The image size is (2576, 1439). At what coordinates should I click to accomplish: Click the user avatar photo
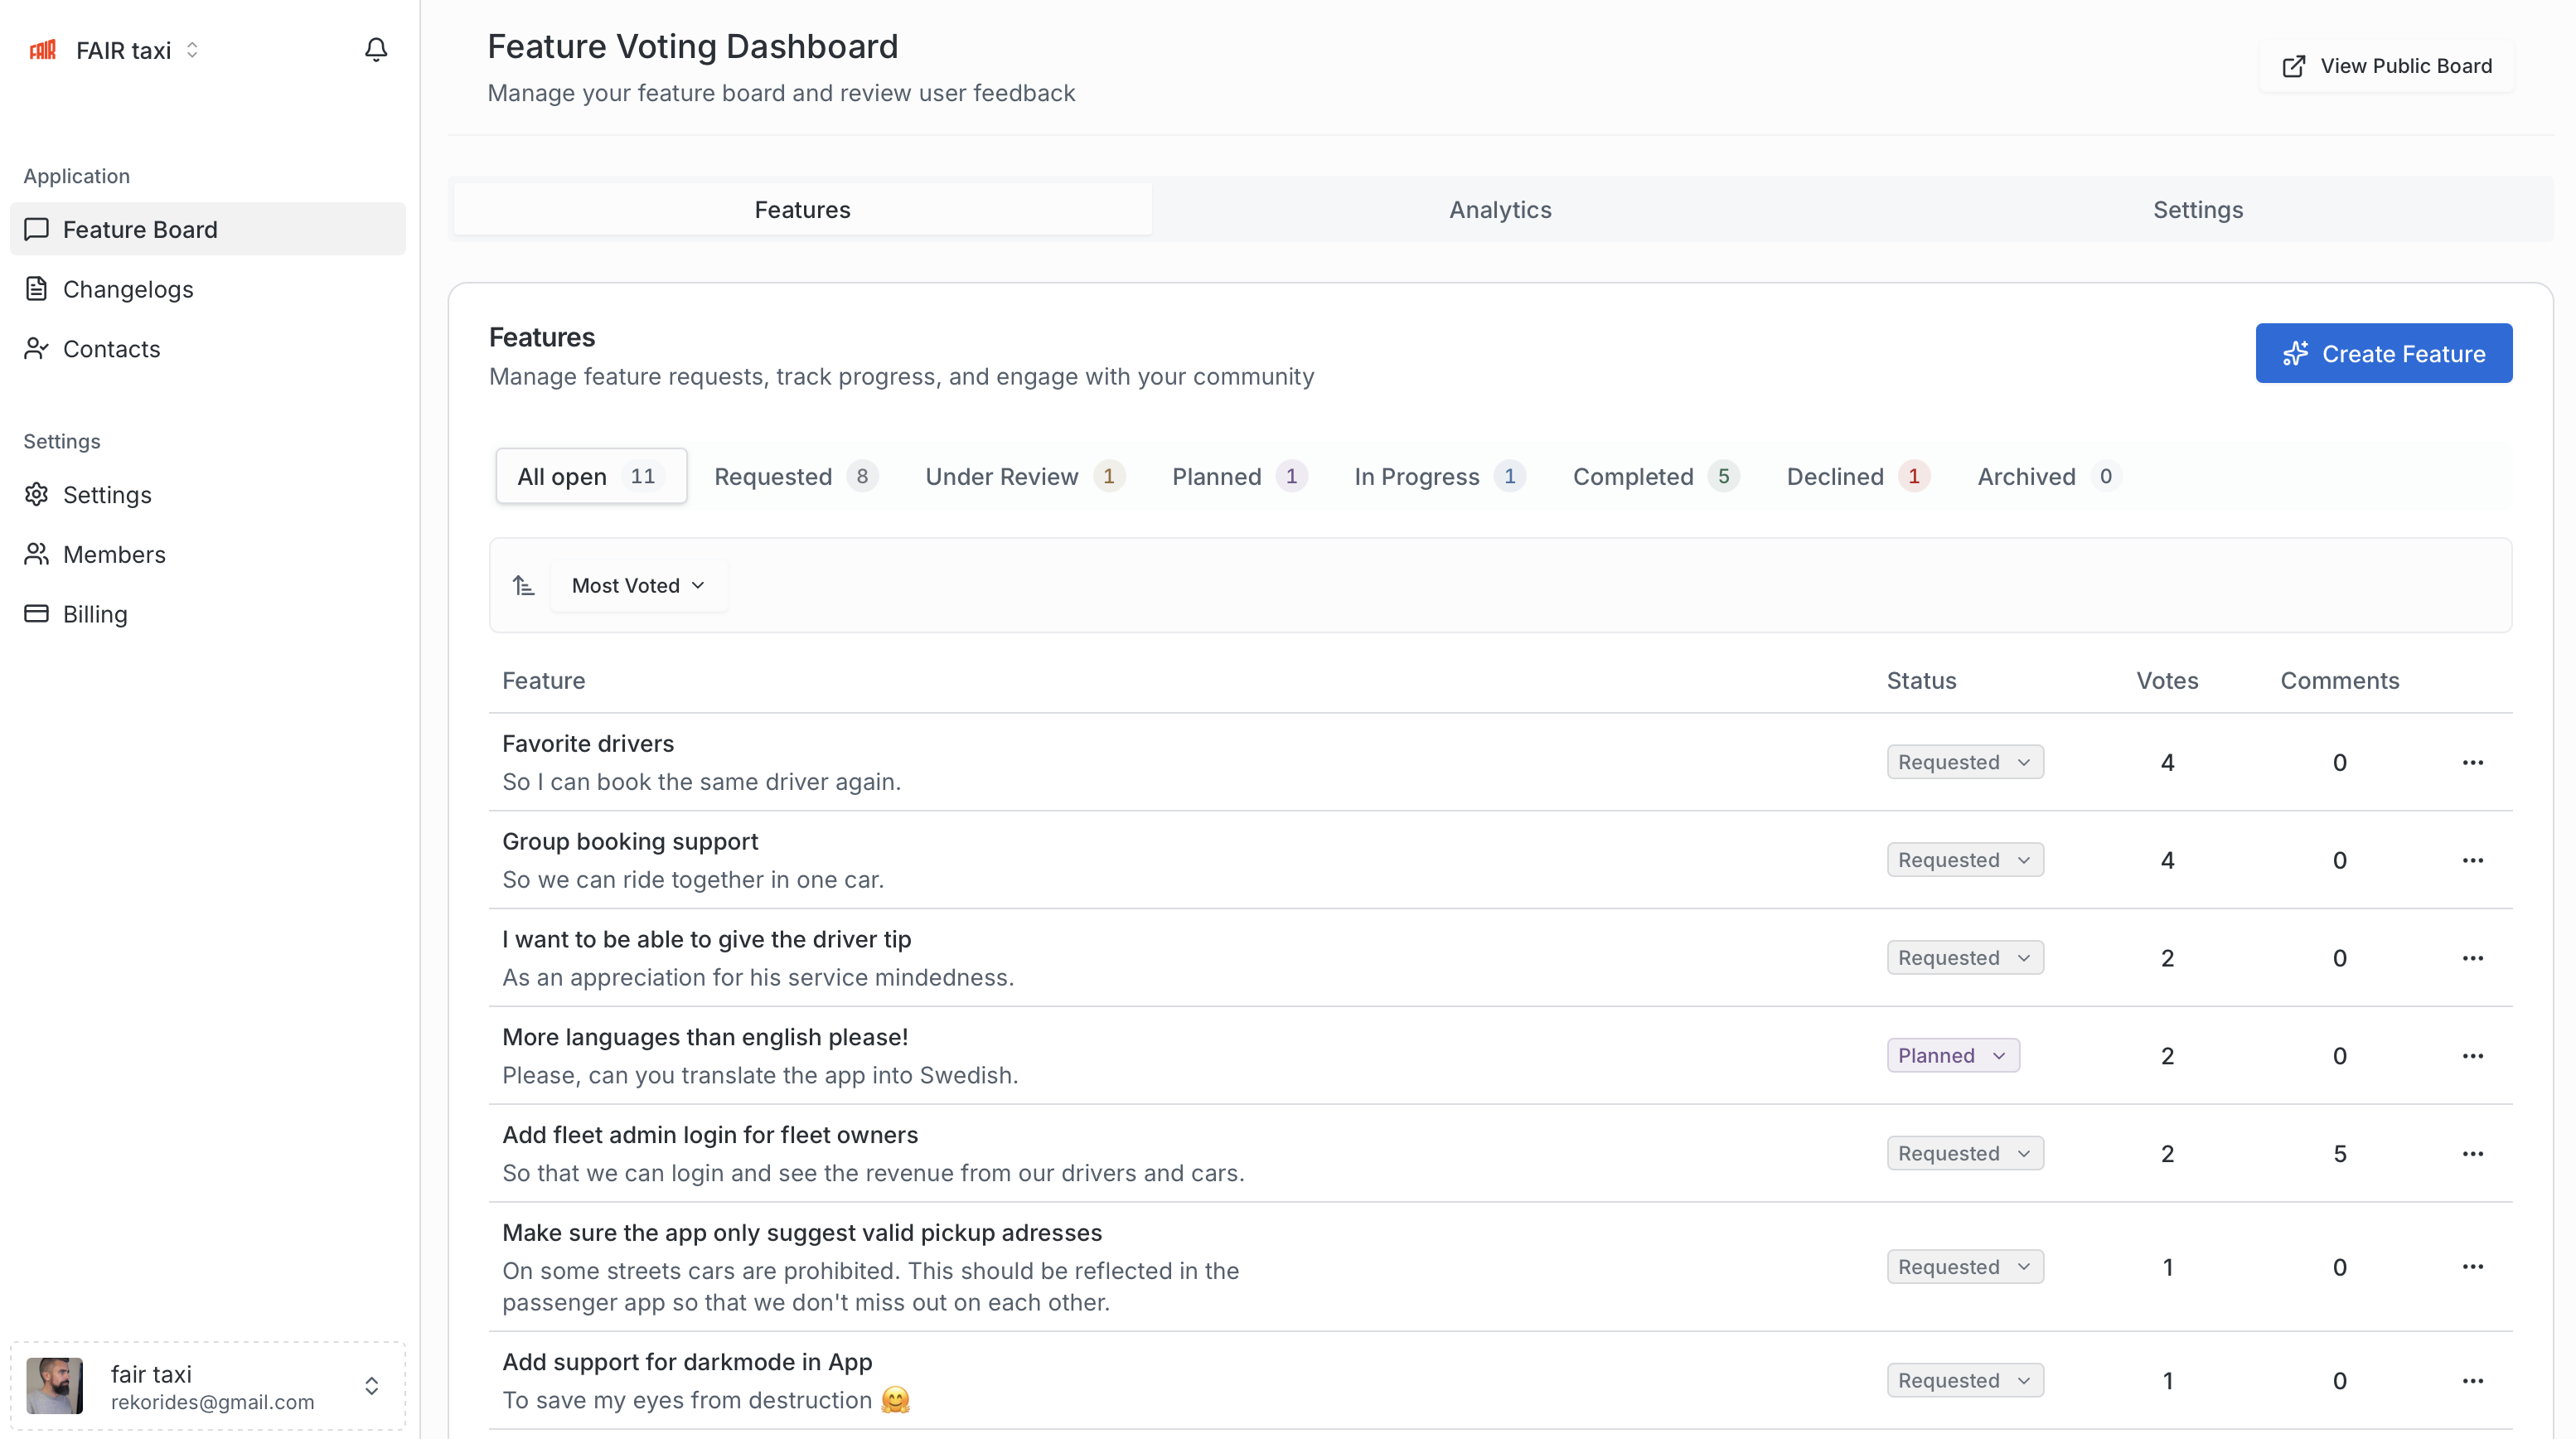[55, 1386]
